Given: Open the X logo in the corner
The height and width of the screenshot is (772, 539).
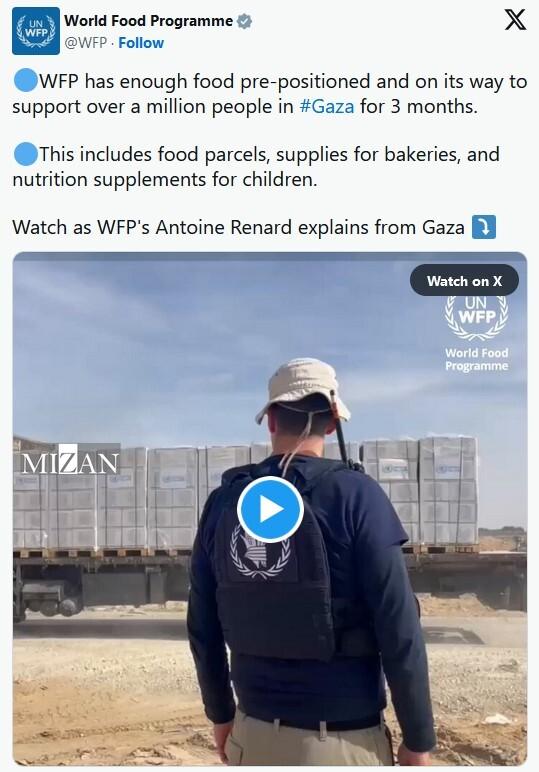Looking at the screenshot, I should [x=515, y=20].
